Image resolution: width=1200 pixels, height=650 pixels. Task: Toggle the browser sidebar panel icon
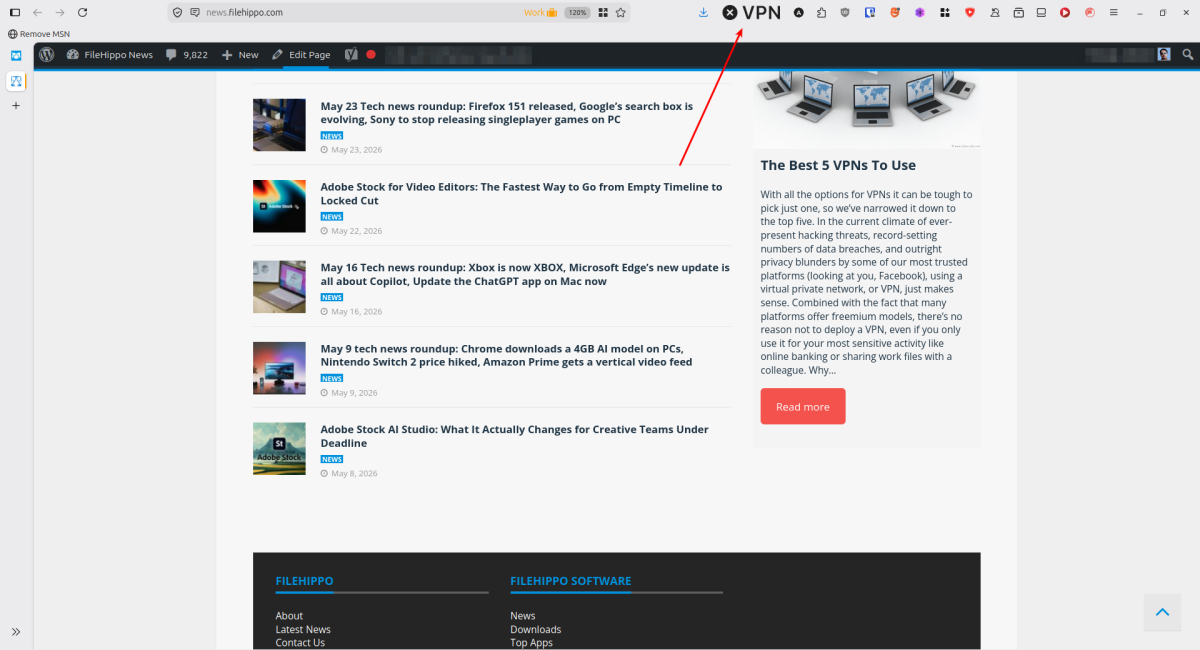click(x=15, y=12)
